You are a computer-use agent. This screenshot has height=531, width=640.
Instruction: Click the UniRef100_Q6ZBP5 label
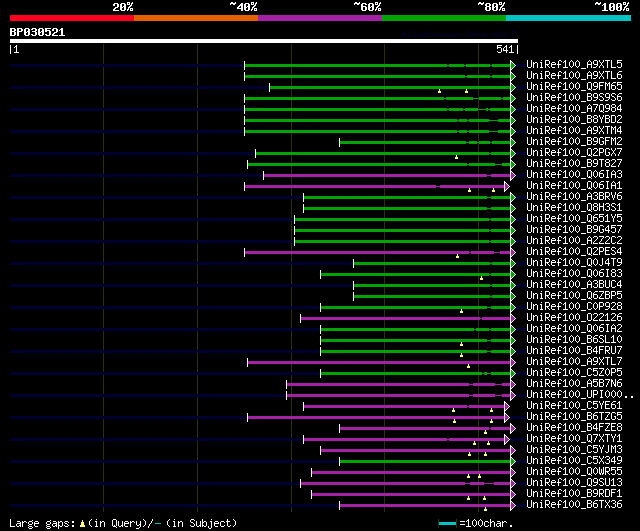574,296
